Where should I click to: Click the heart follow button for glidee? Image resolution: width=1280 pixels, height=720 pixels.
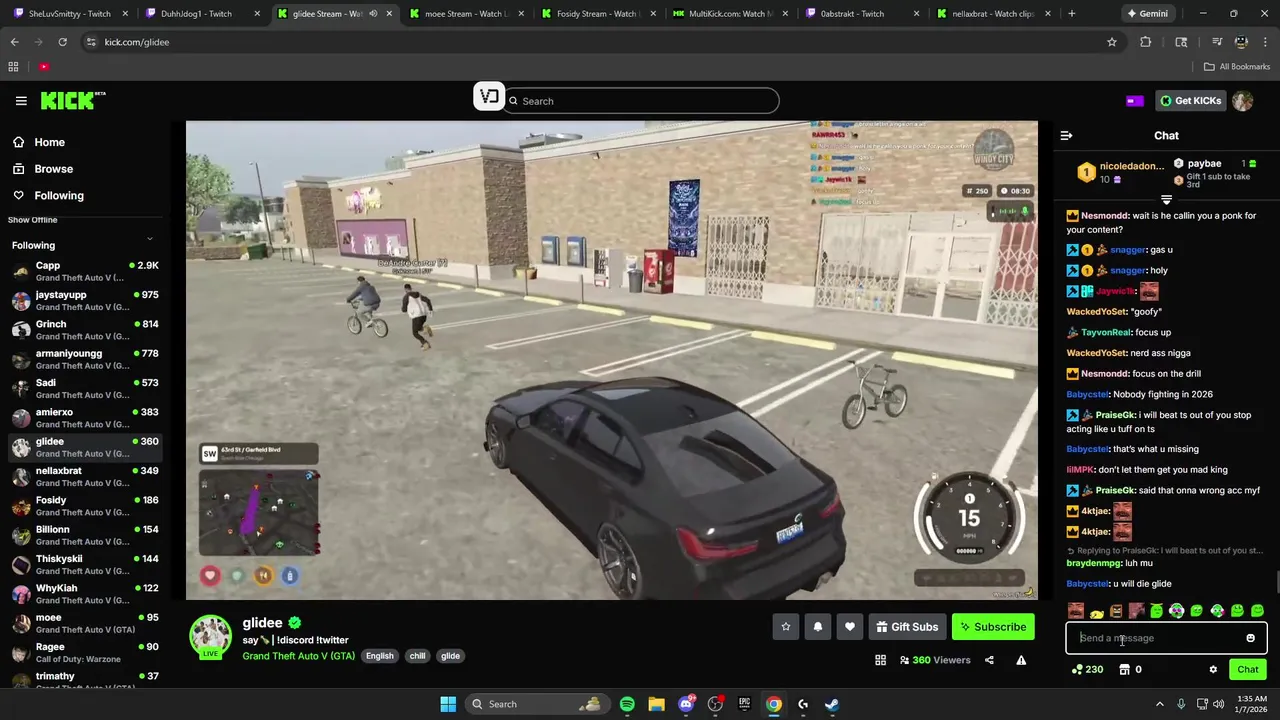pos(850,627)
